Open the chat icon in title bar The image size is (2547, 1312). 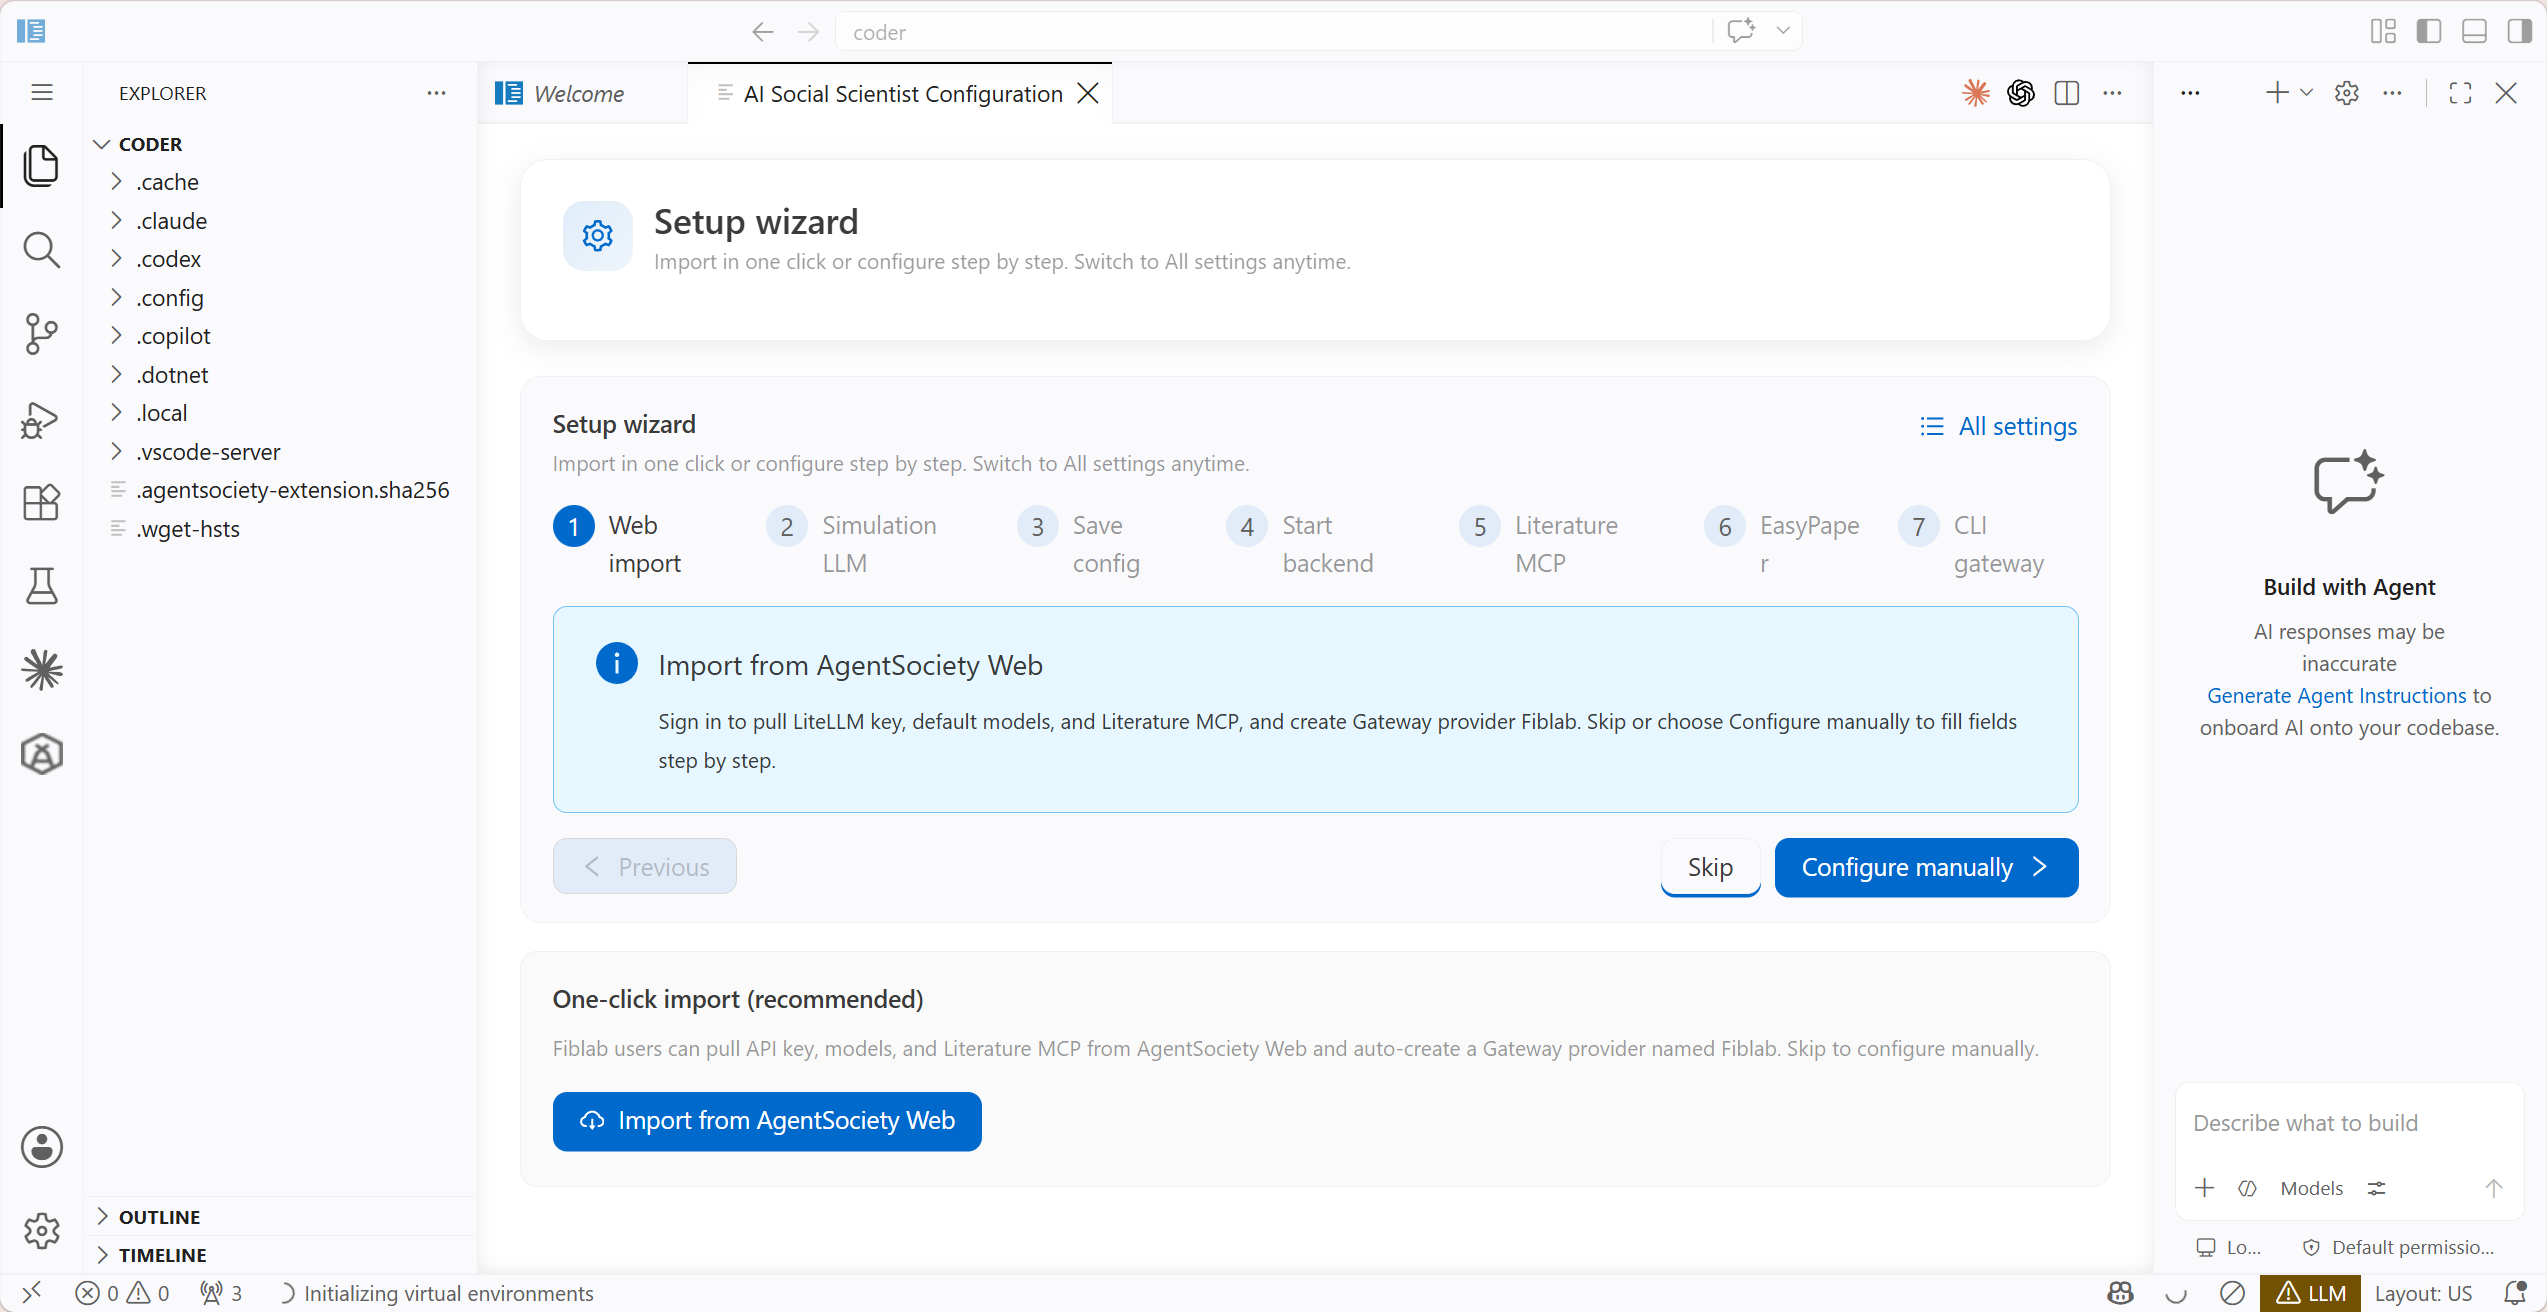1741,31
